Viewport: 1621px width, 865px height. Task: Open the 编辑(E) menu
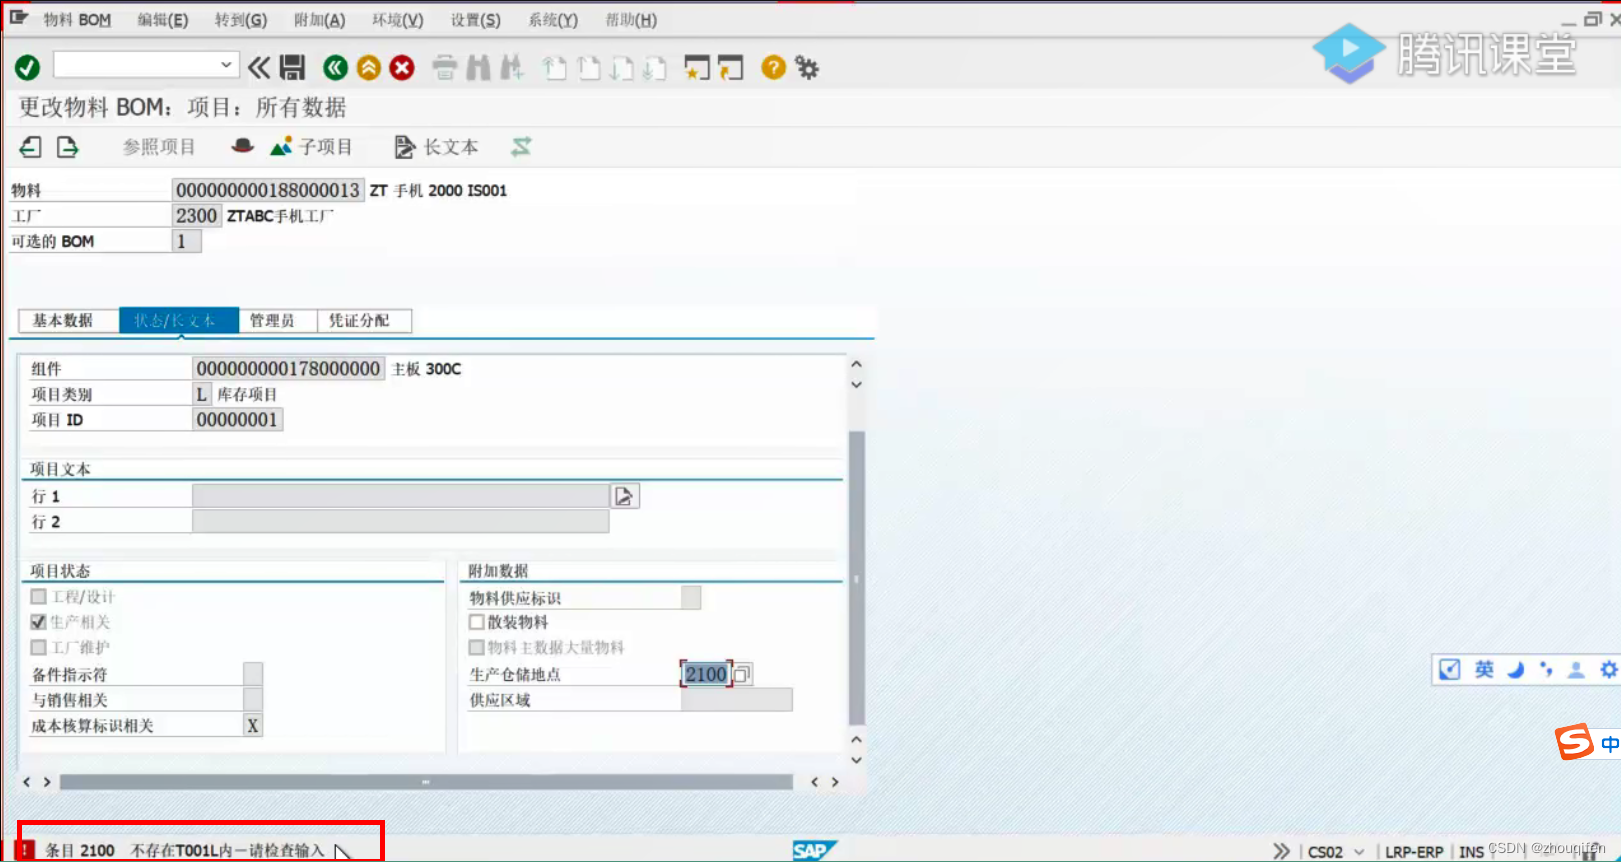[x=163, y=20]
